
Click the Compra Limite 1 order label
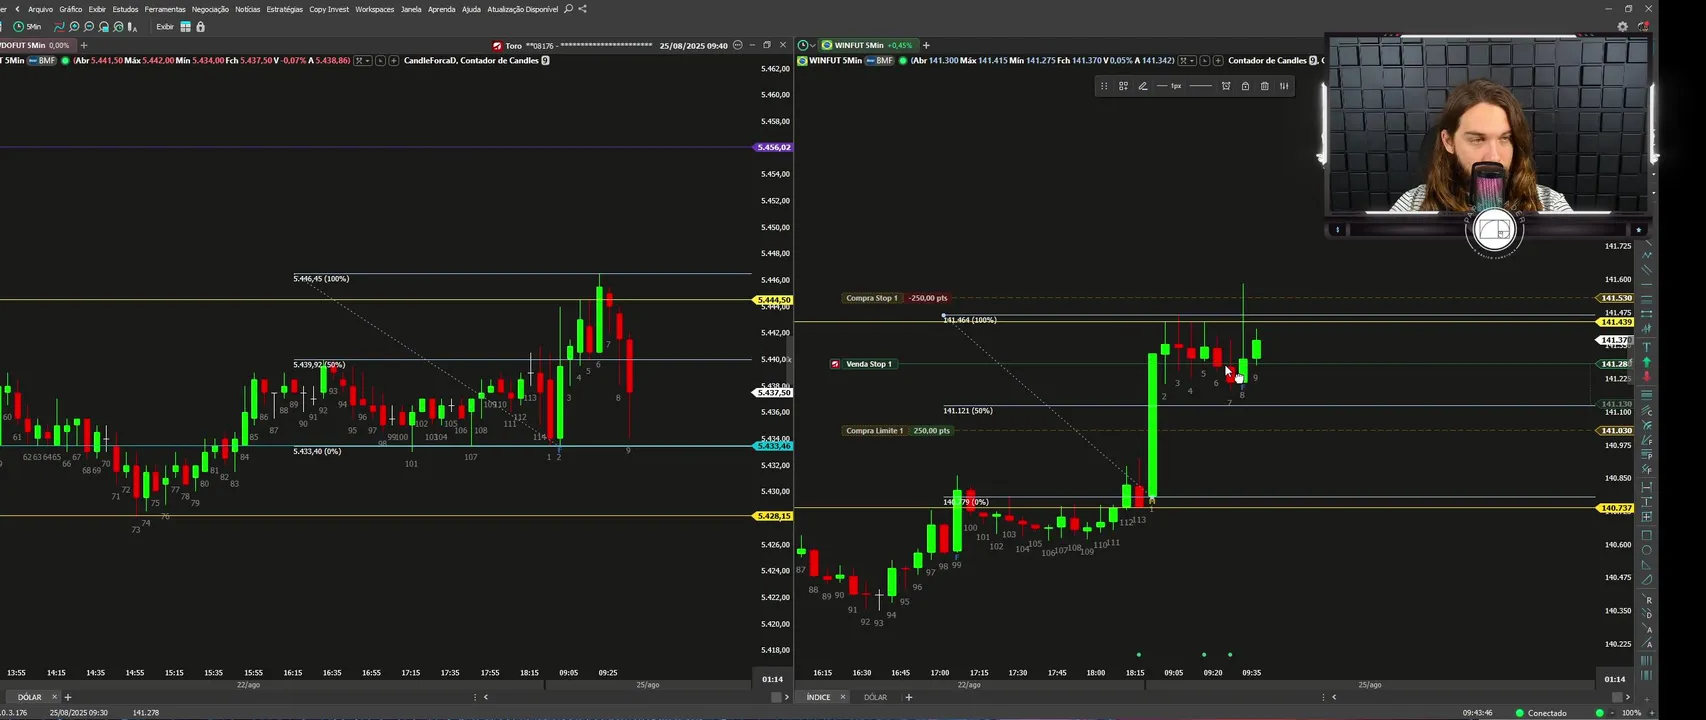click(x=874, y=431)
